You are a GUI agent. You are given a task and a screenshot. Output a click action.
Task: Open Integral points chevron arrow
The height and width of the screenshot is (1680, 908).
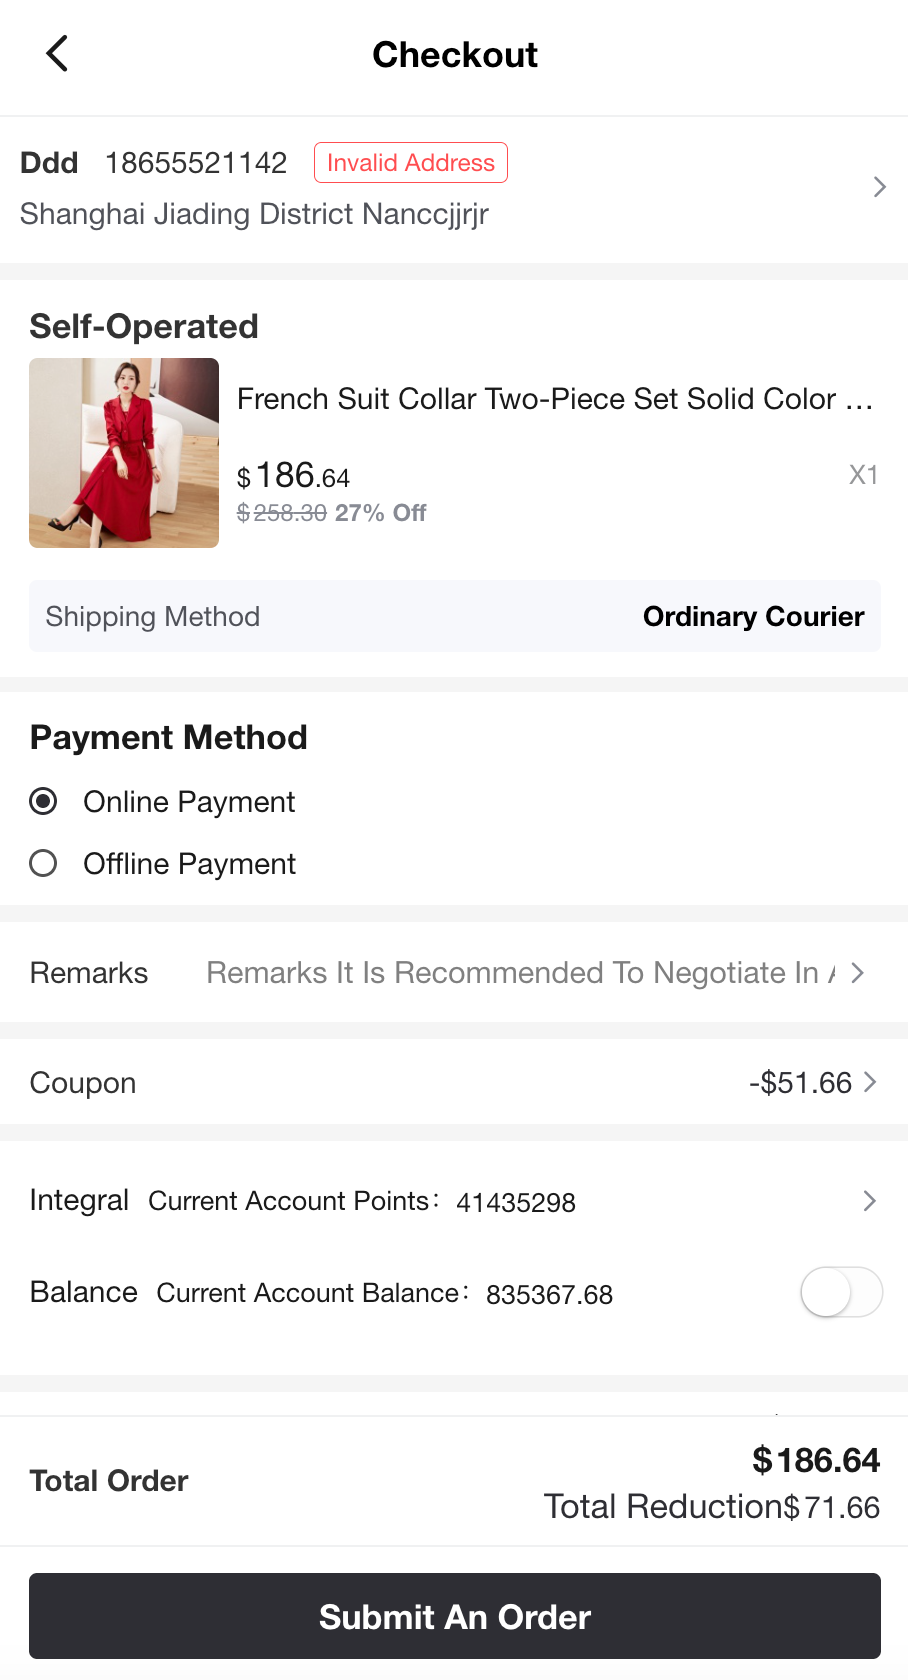coord(869,1201)
